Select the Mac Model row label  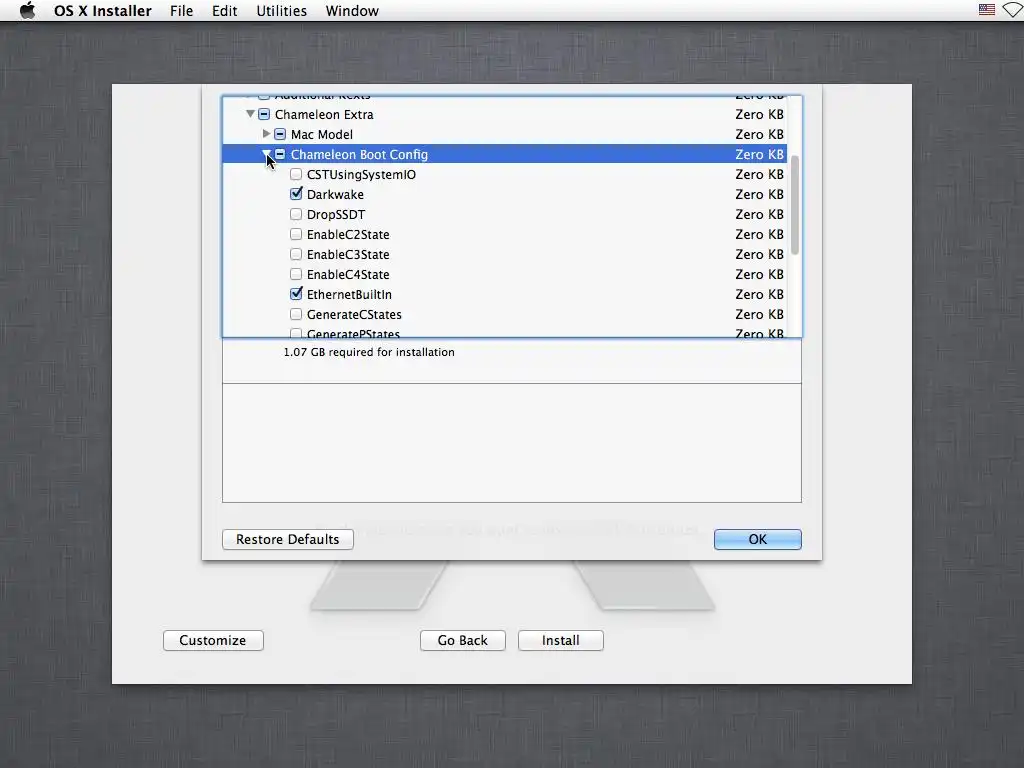321,135
